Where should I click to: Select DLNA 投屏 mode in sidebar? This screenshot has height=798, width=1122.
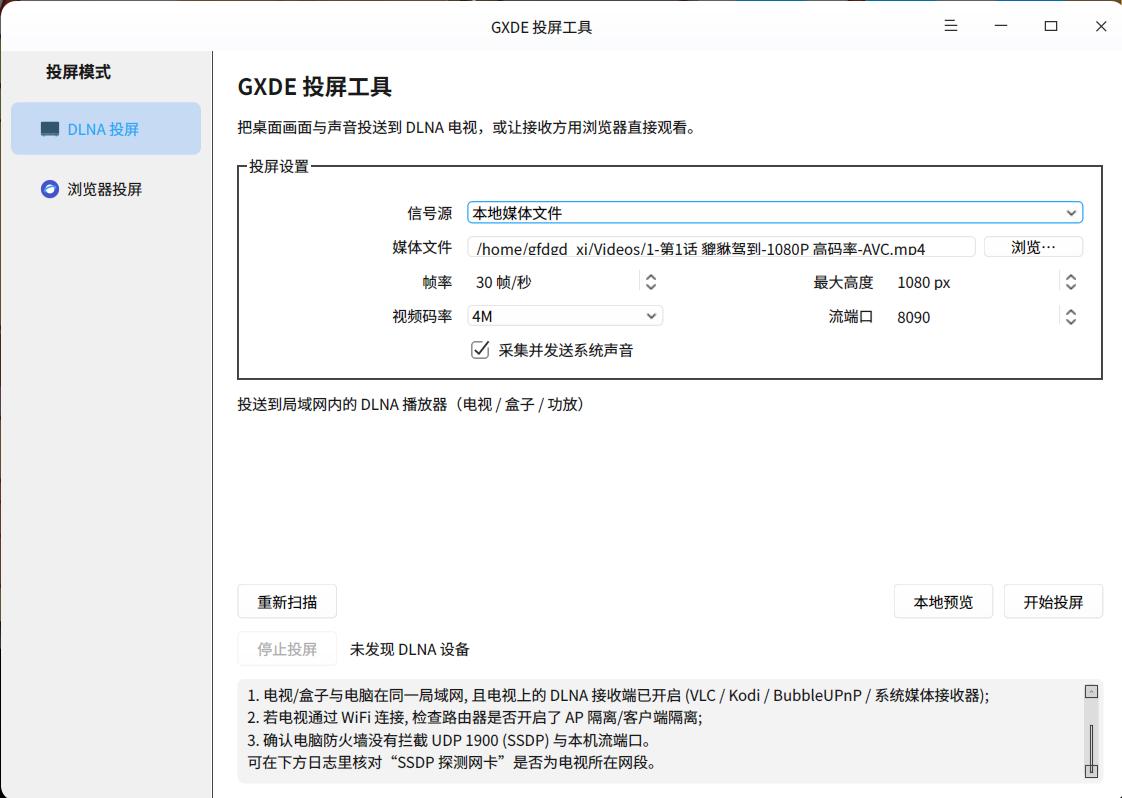tap(106, 129)
